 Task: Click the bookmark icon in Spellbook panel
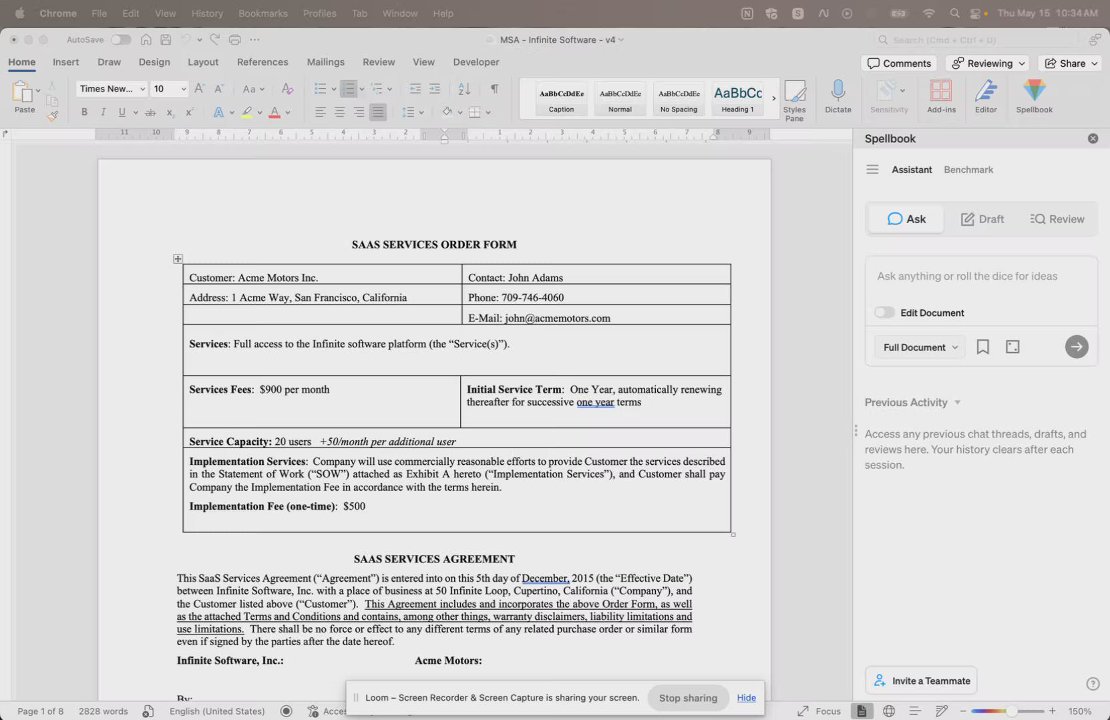(x=983, y=347)
